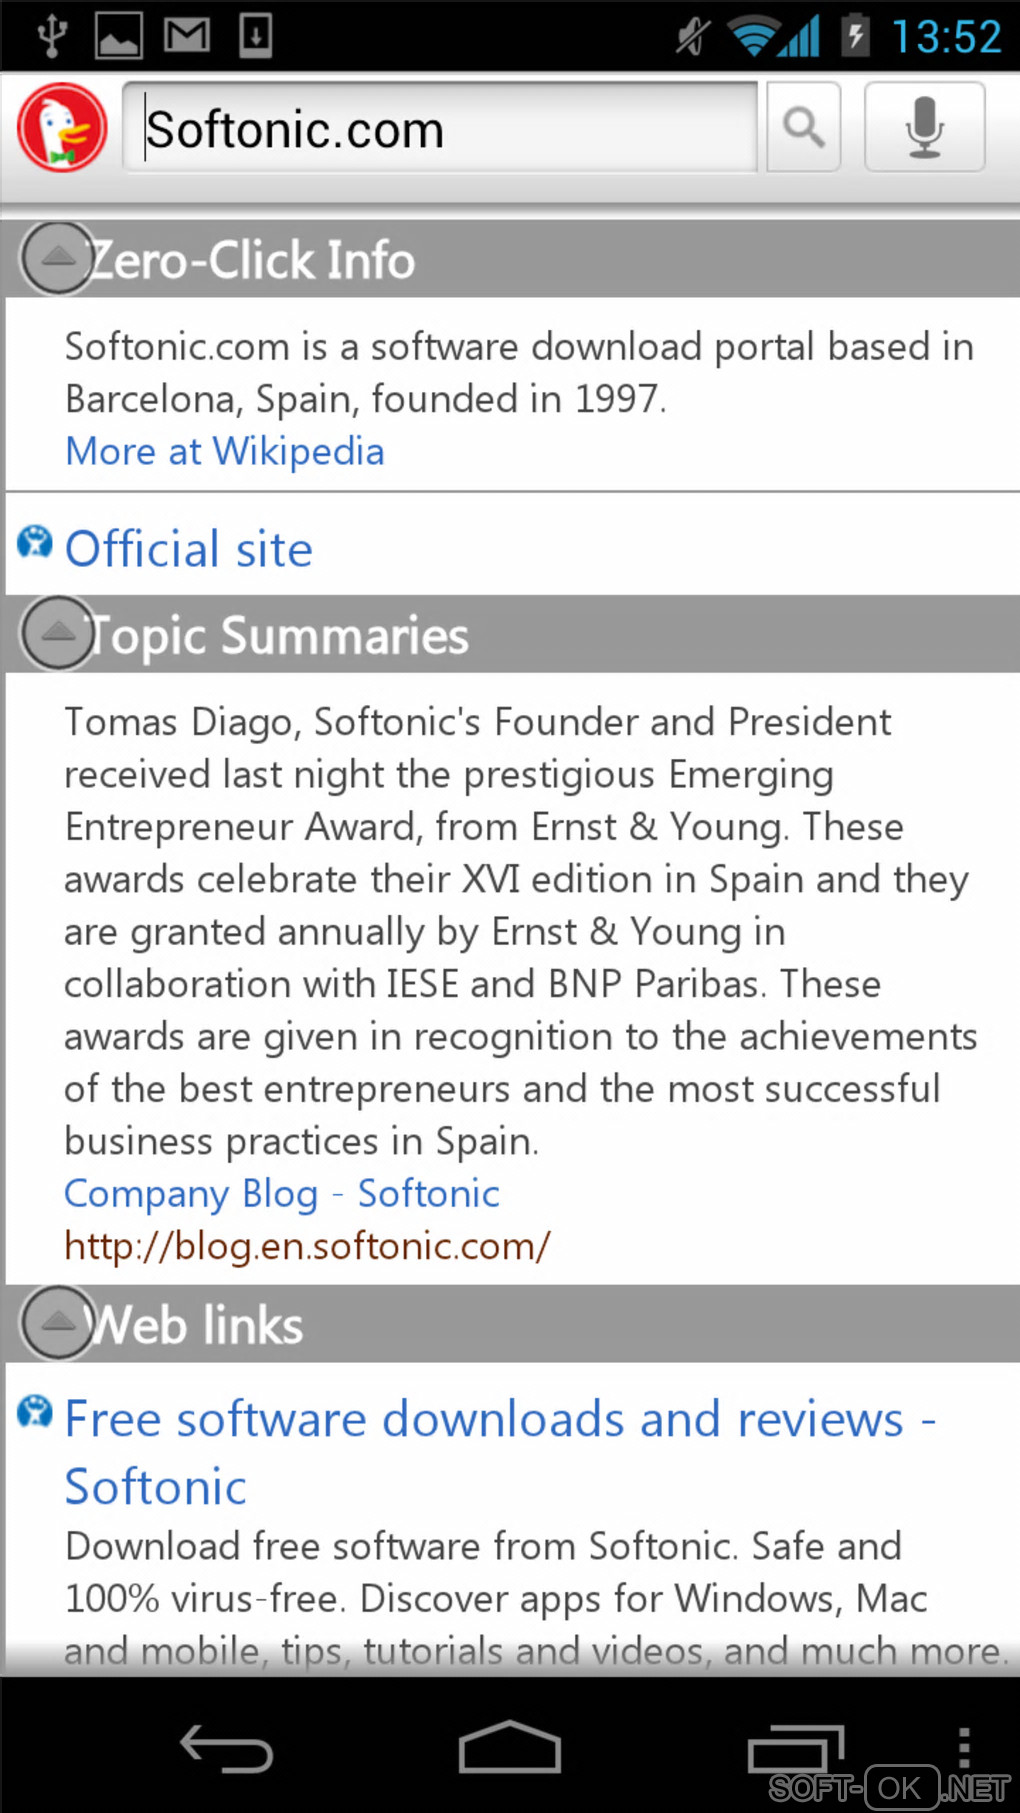Open the Official site link
The image size is (1020, 1813).
189,550
